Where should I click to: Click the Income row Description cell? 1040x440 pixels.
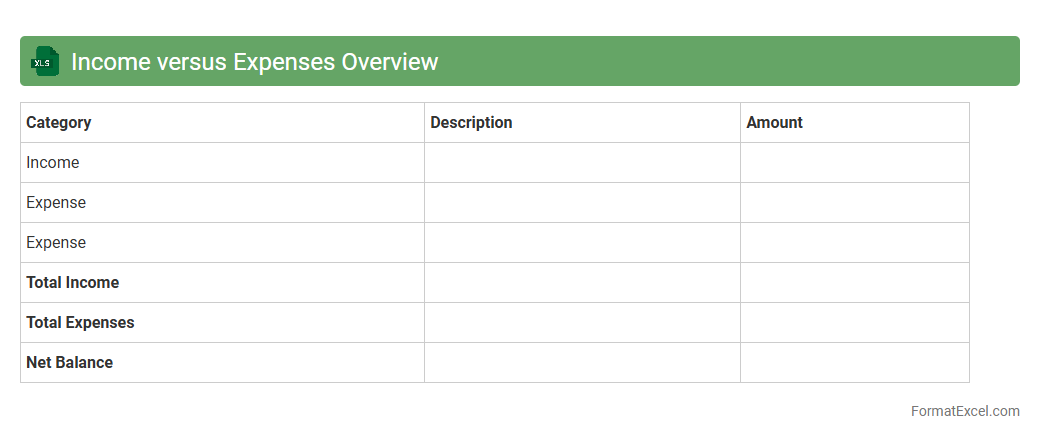pyautogui.click(x=582, y=162)
